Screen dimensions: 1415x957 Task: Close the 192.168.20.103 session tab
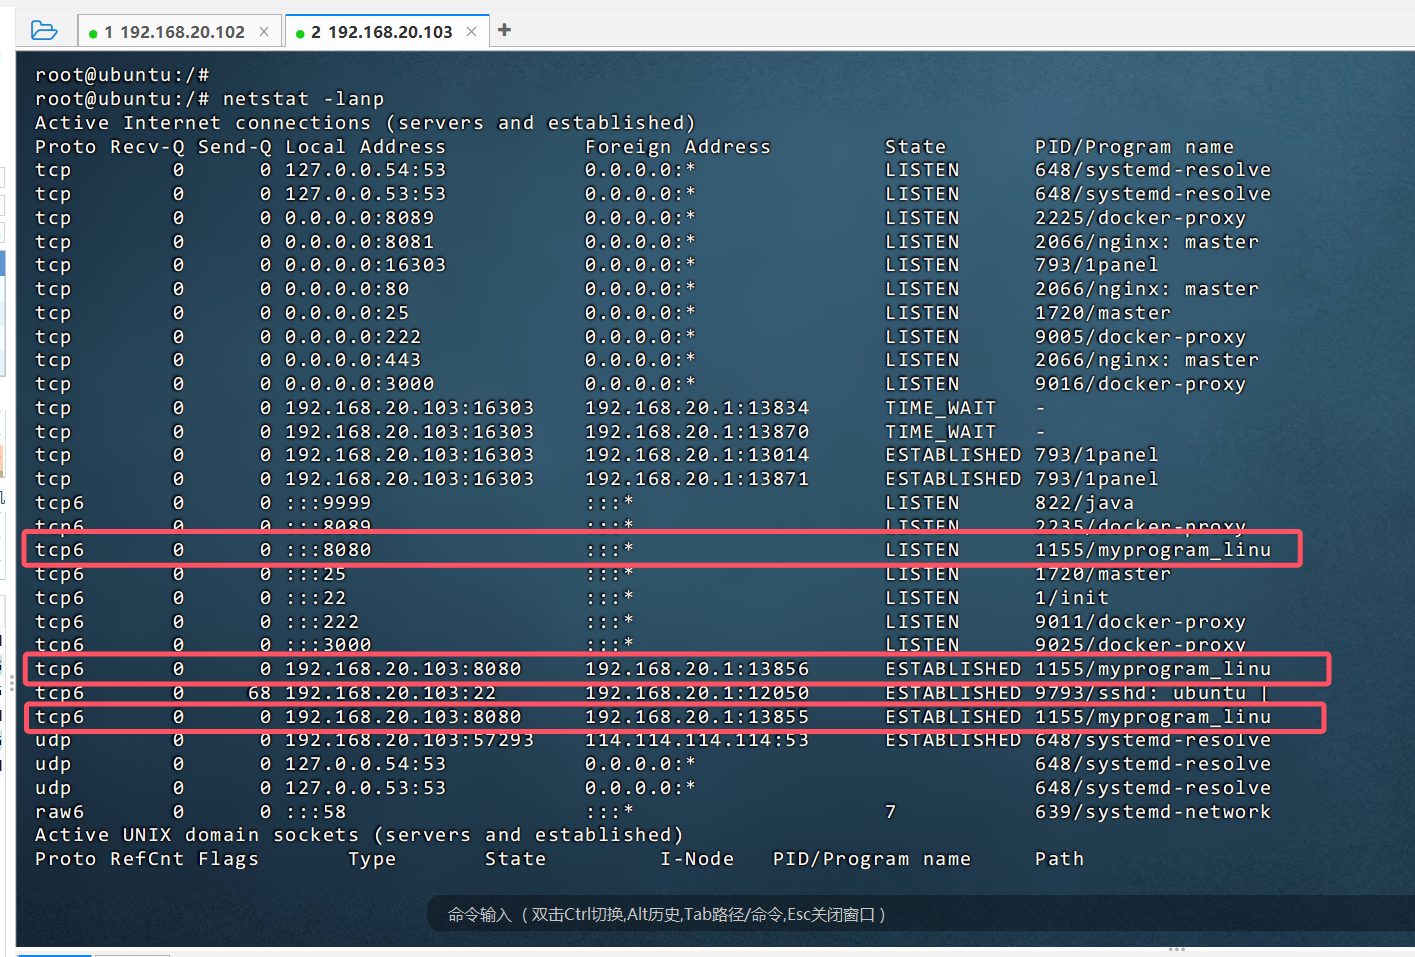pos(471,32)
